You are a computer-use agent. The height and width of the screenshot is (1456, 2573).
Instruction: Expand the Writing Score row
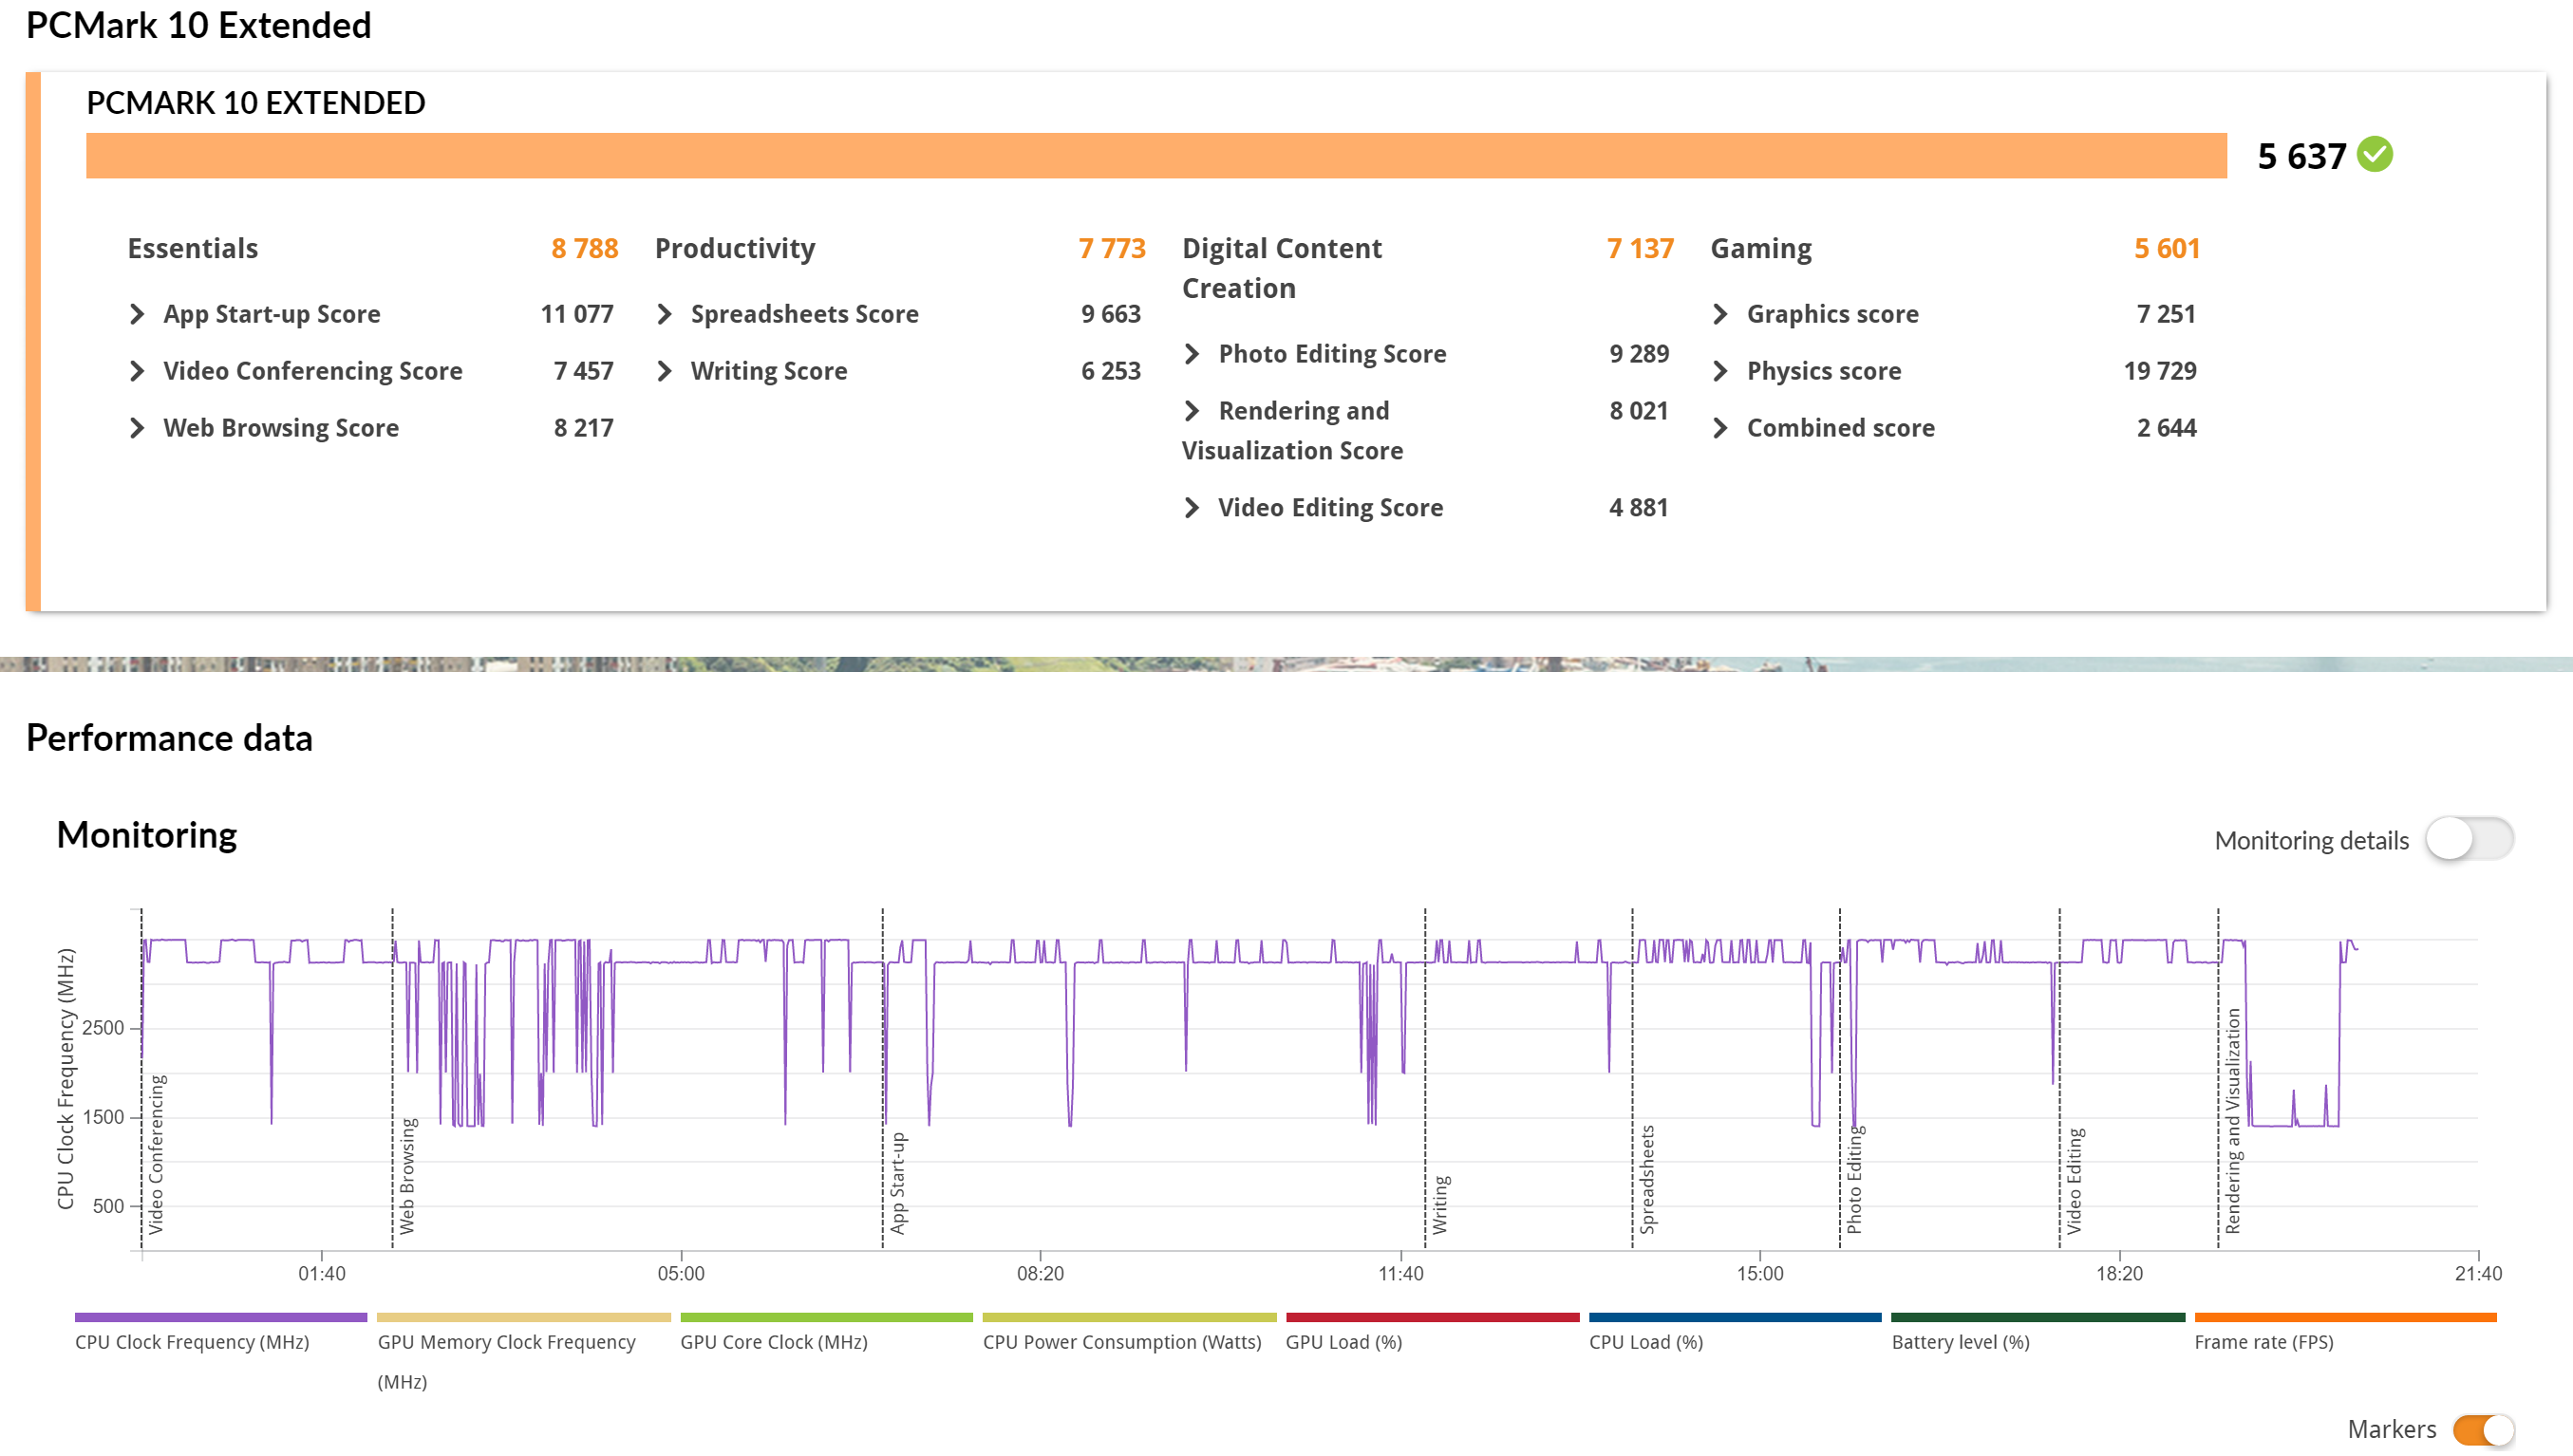click(x=664, y=371)
